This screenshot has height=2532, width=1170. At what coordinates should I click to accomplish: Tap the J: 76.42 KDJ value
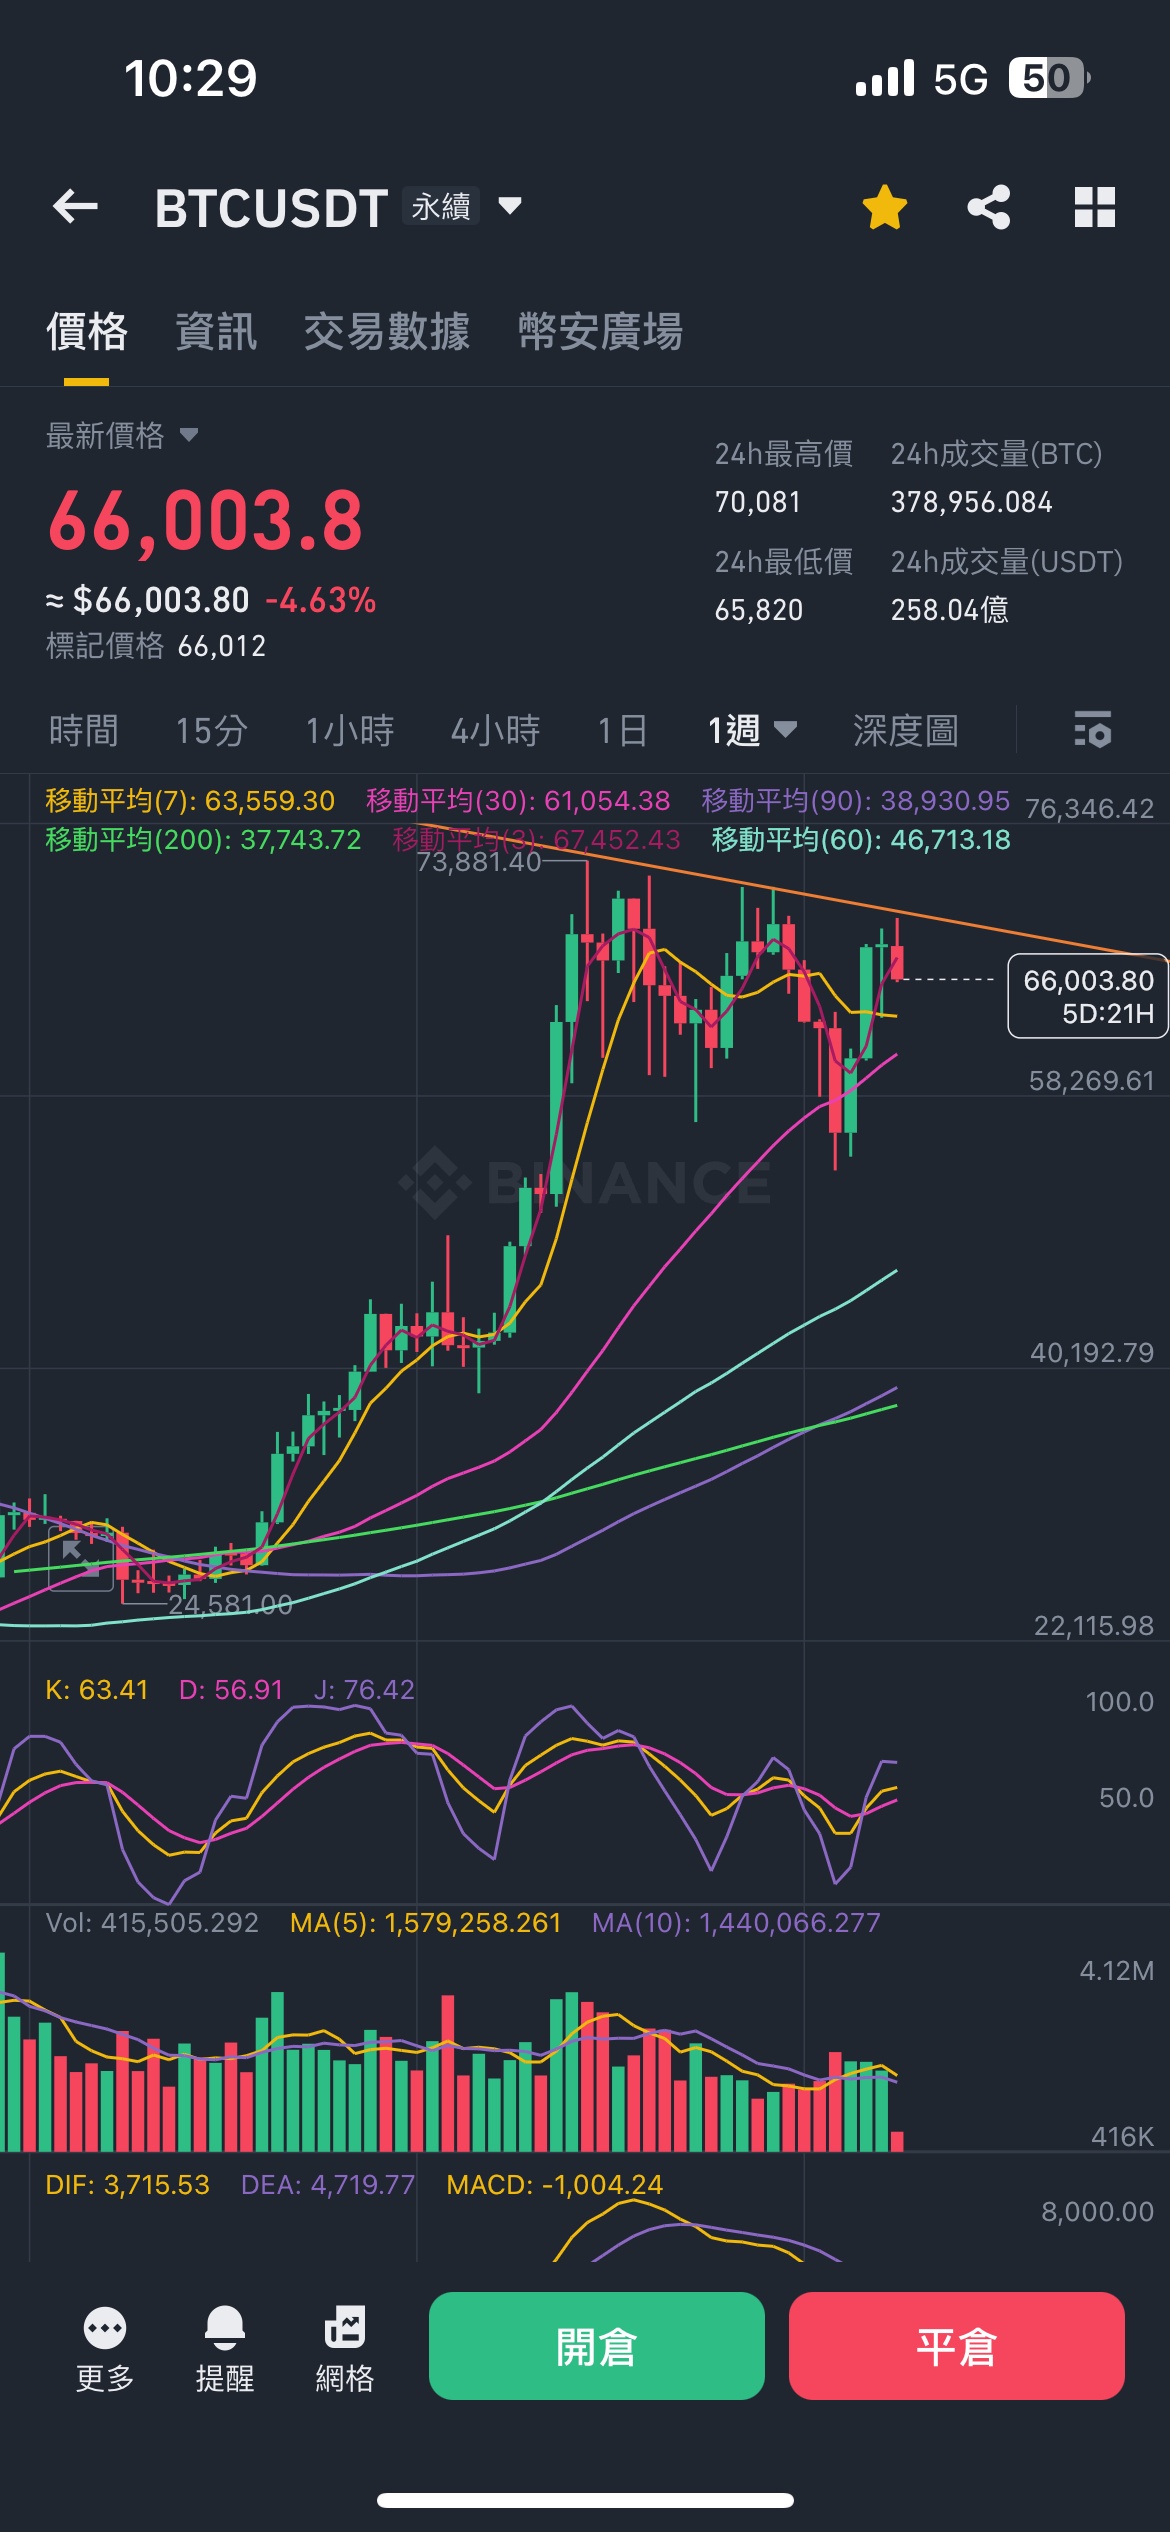point(364,1690)
